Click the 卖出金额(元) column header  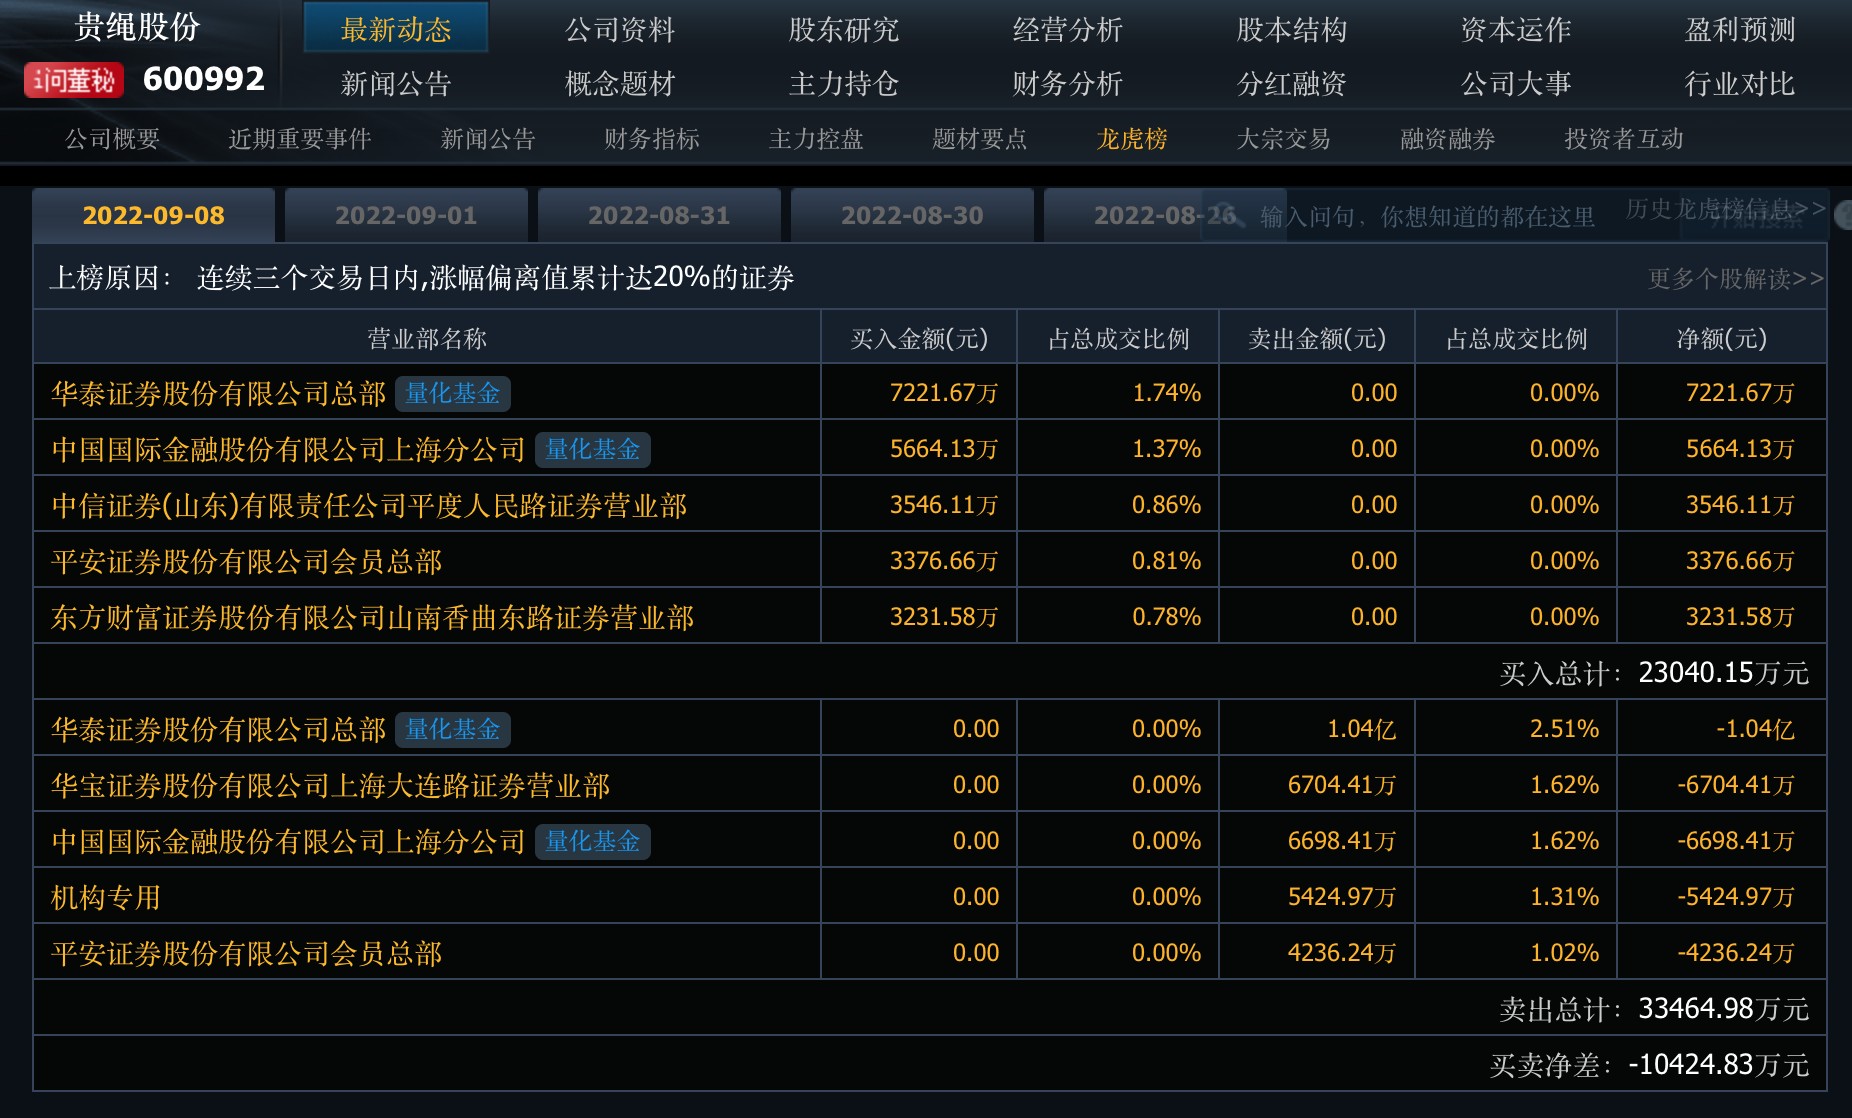[x=1317, y=338]
